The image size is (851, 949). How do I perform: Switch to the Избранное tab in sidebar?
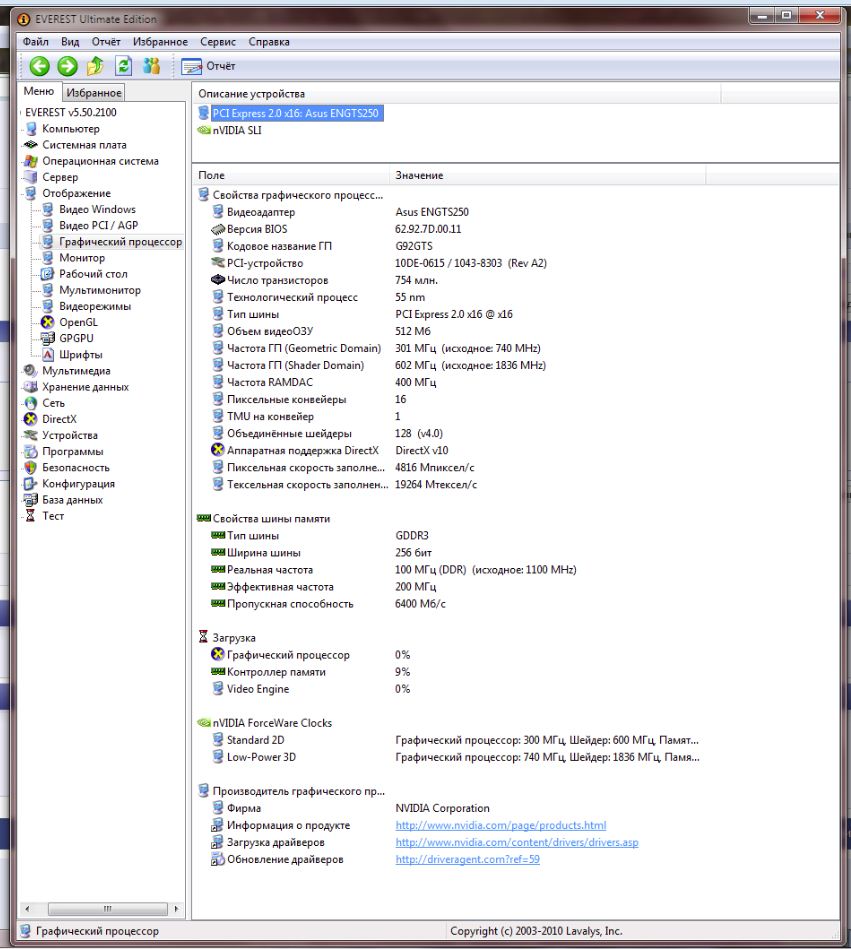pyautogui.click(x=94, y=93)
